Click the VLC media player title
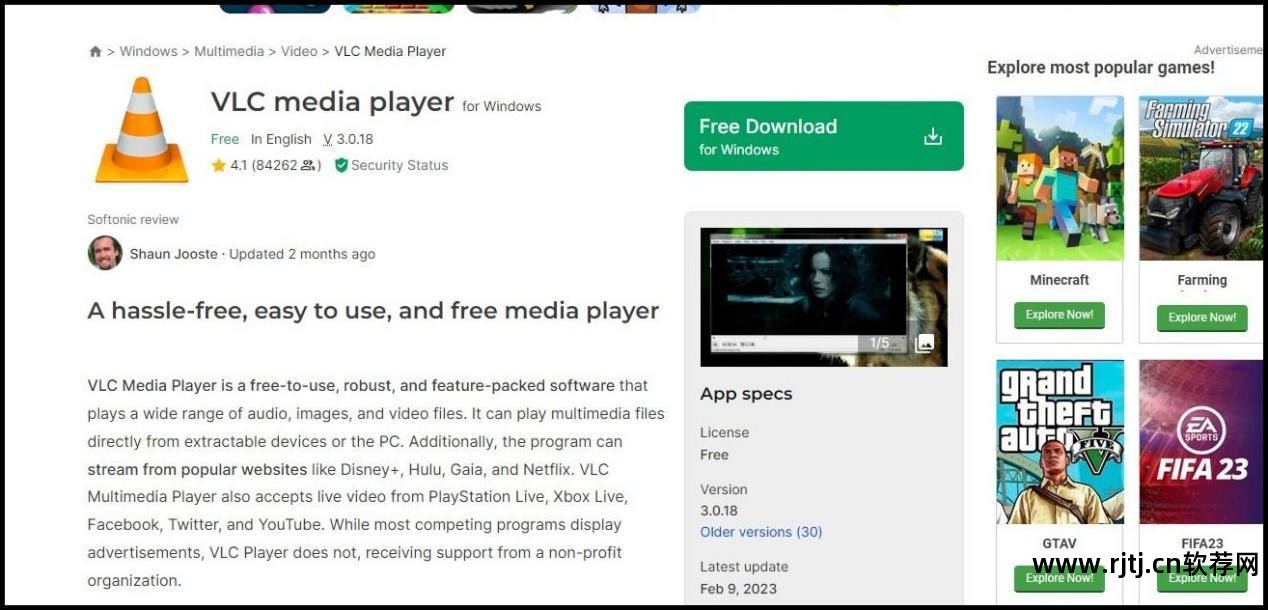The height and width of the screenshot is (610, 1268). pos(332,102)
